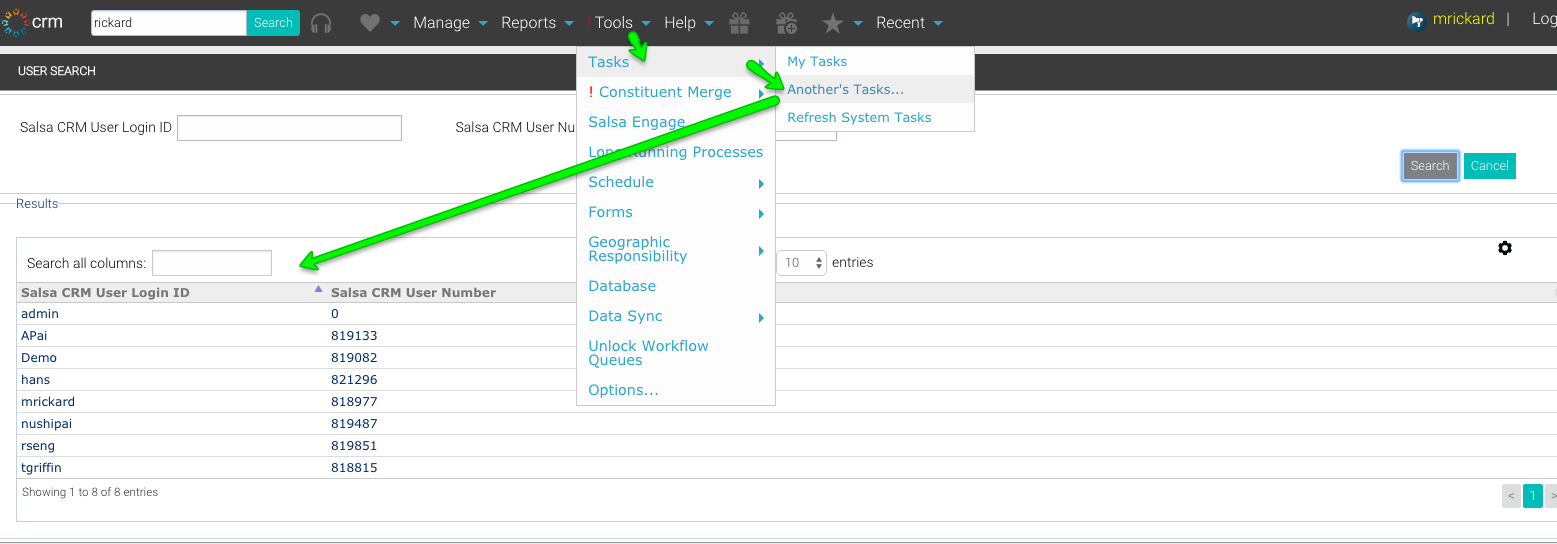Choose Another's Tasks... from the submenu

pyautogui.click(x=845, y=90)
